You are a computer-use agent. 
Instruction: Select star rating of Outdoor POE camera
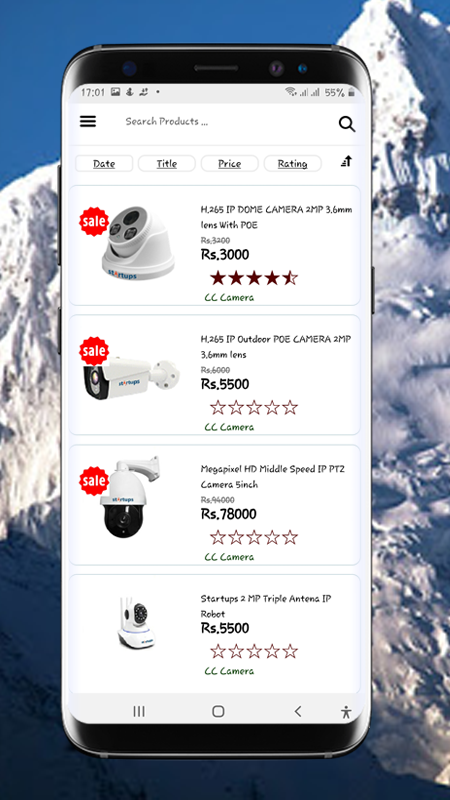click(x=254, y=408)
